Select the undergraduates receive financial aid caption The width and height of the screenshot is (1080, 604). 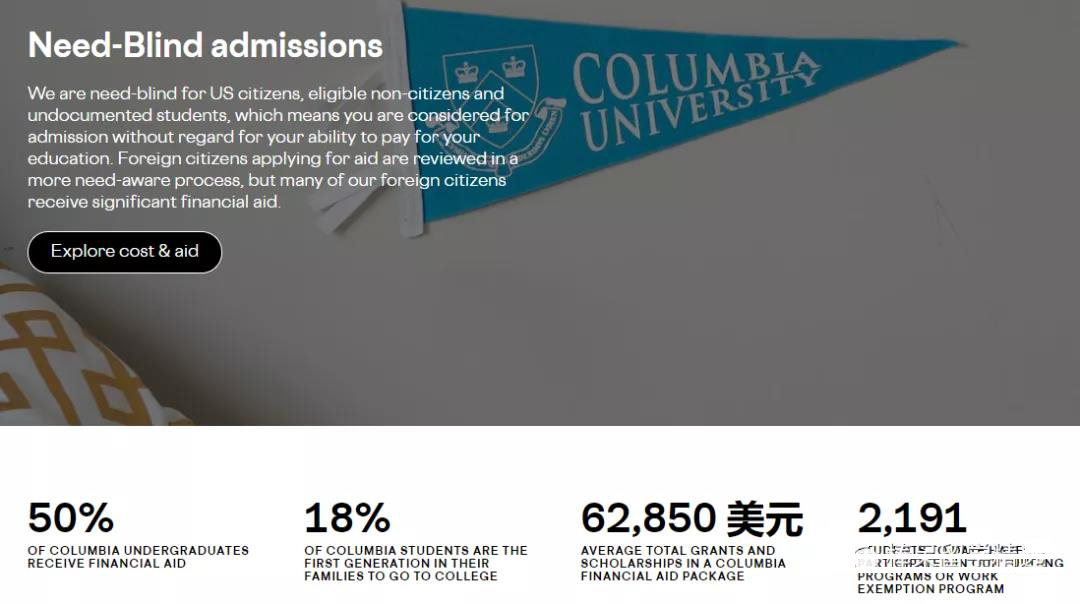[138, 557]
